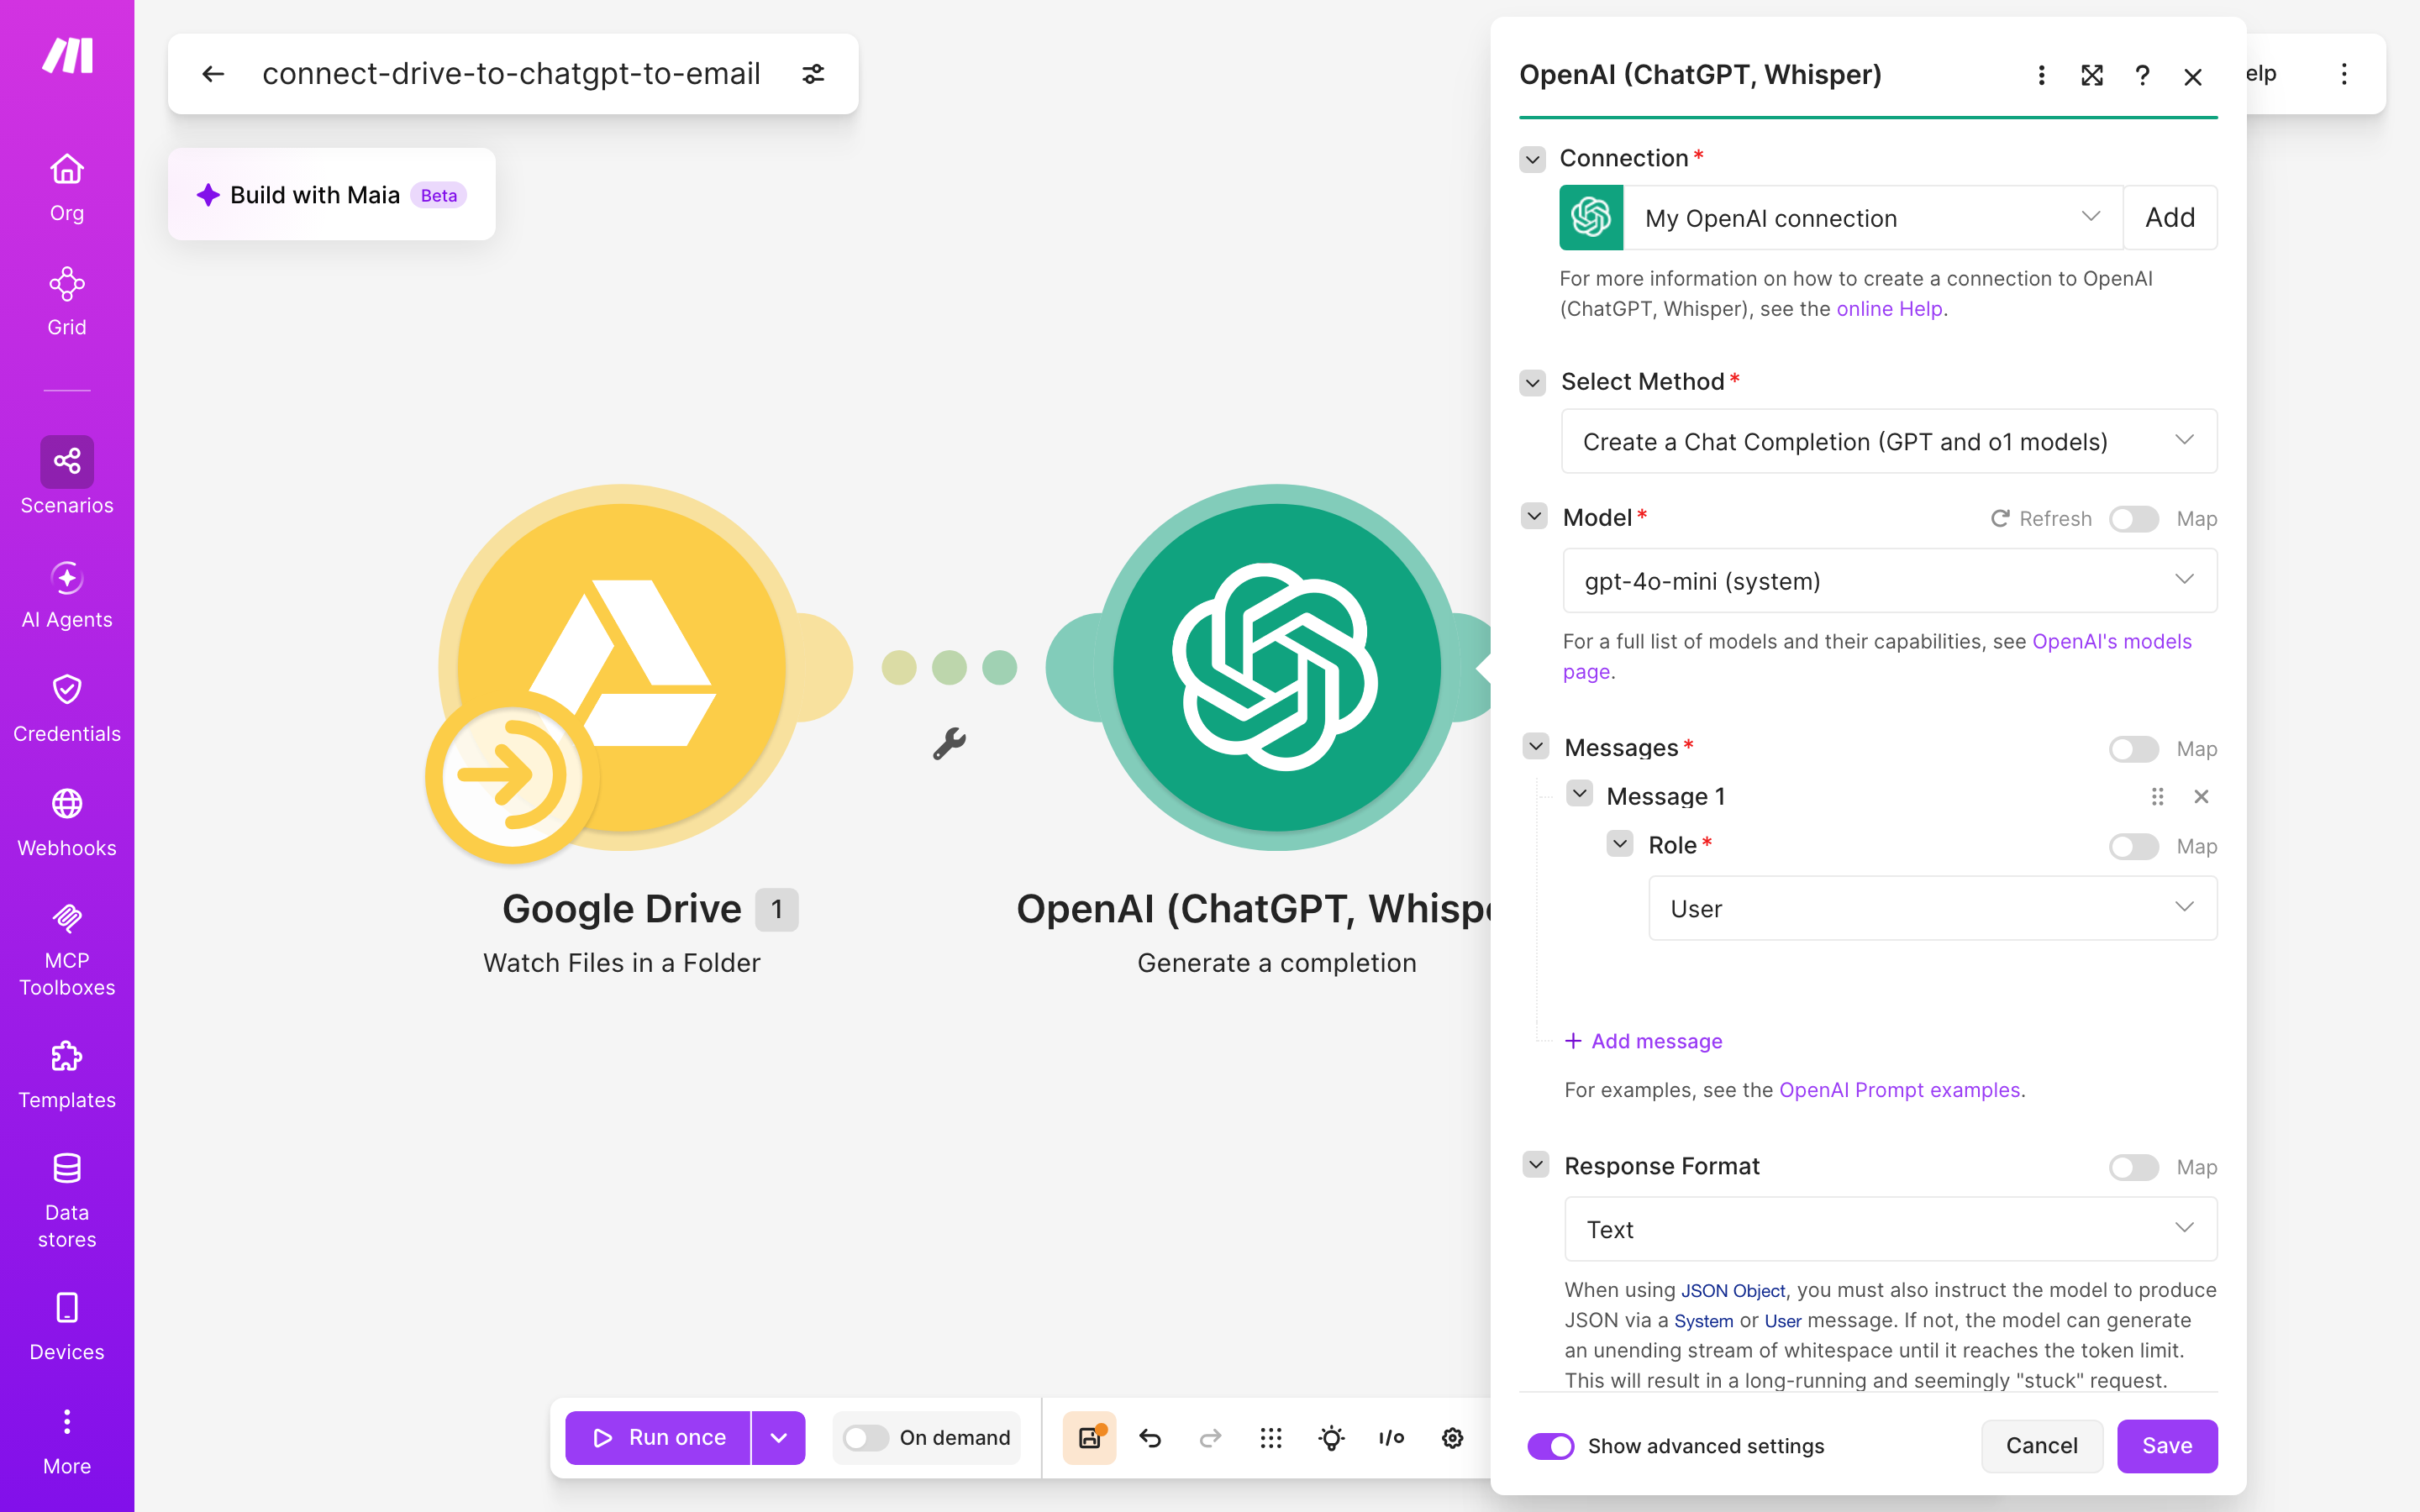The image size is (2420, 1512).
Task: Go back using the left arrow
Action: tap(213, 74)
